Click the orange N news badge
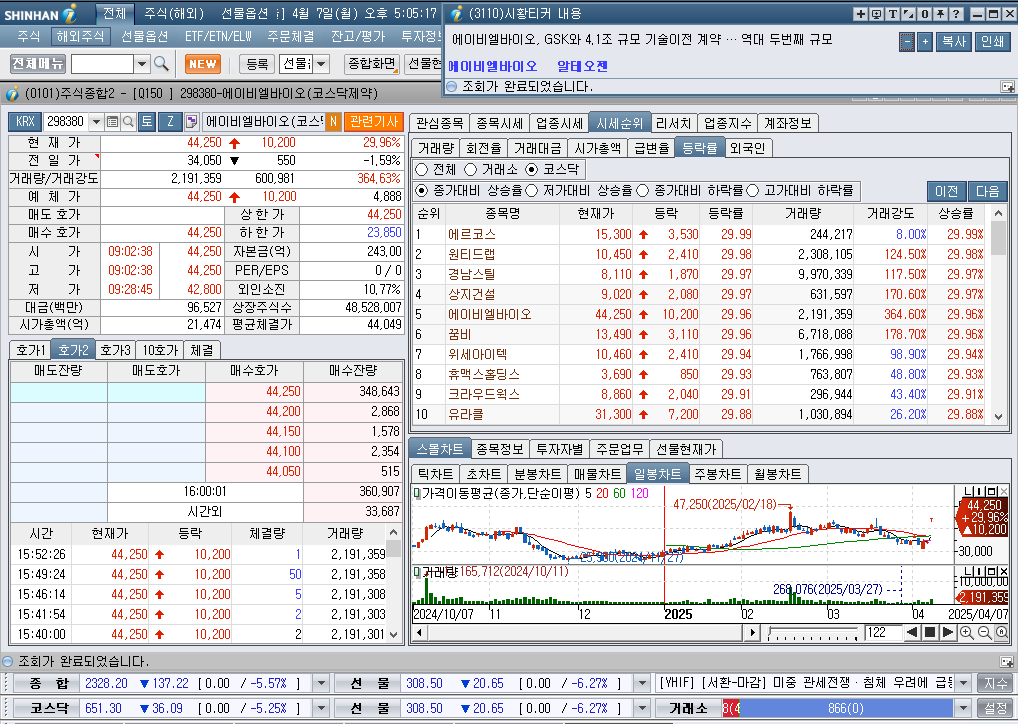Viewport: 1018px width, 724px height. [333, 121]
